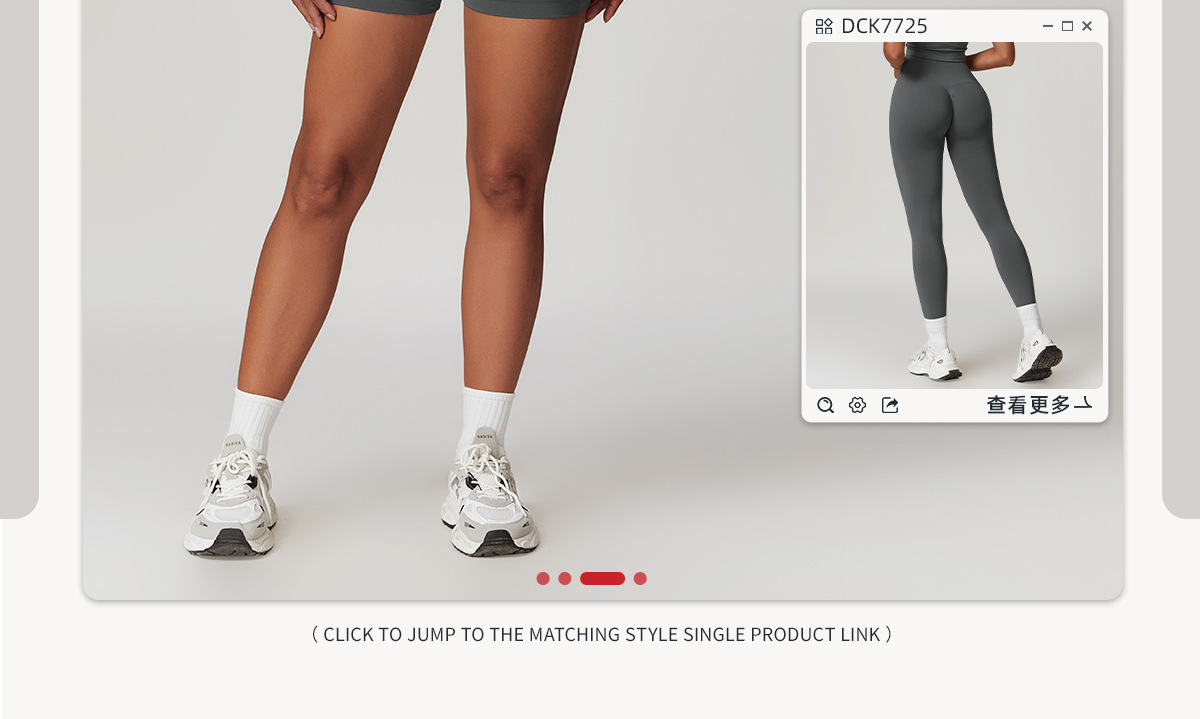This screenshot has width=1200, height=719.
Task: Open the magnifier search icon in popup
Action: point(825,405)
